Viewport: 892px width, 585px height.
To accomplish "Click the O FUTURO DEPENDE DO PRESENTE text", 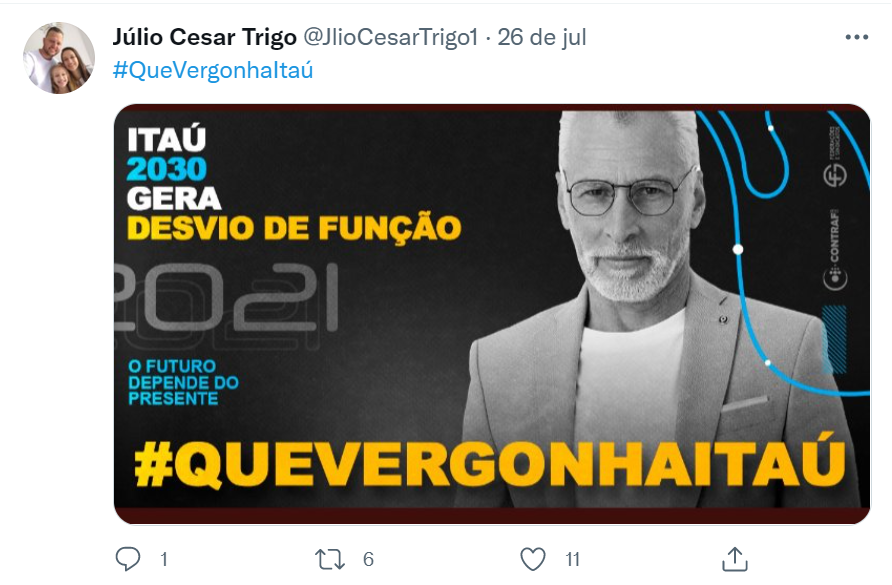I will click(183, 382).
